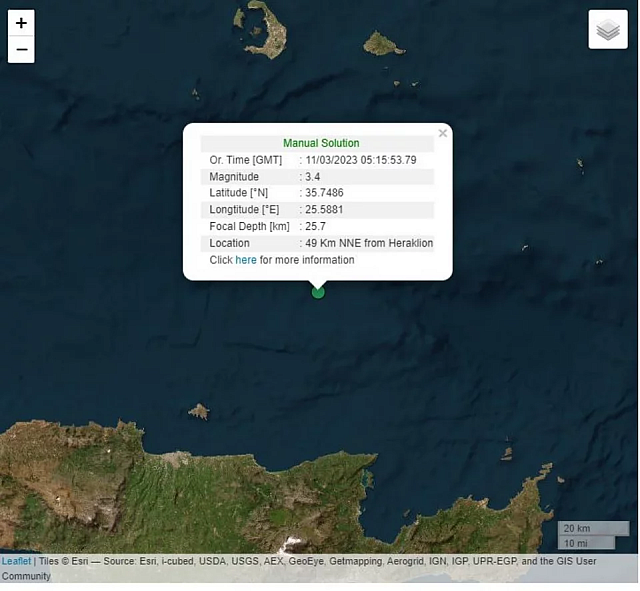The width and height of the screenshot is (640, 591).
Task: Click the 20 km scale bar
Action: pyautogui.click(x=584, y=528)
